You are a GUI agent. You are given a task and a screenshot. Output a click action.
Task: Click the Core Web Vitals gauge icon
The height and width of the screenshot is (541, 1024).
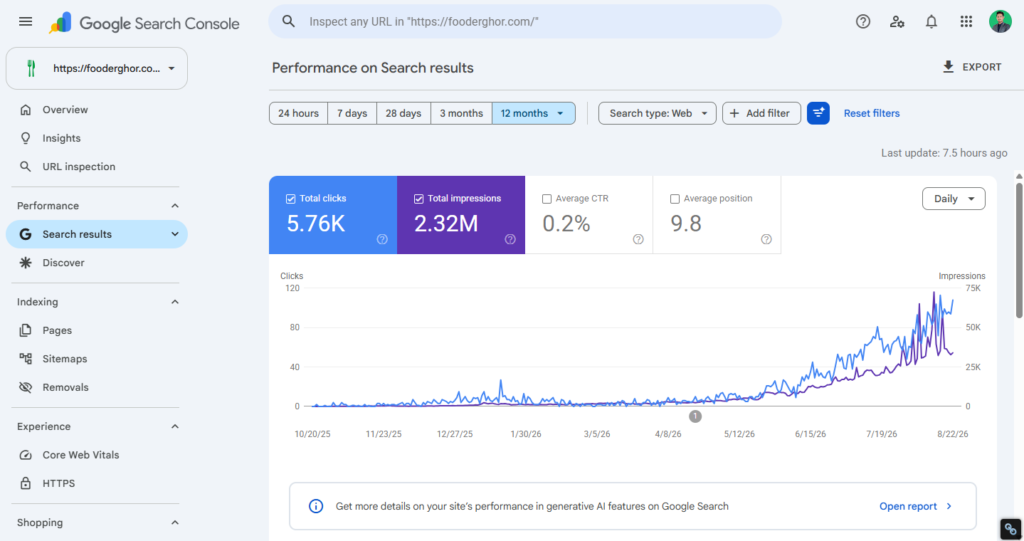coord(25,455)
